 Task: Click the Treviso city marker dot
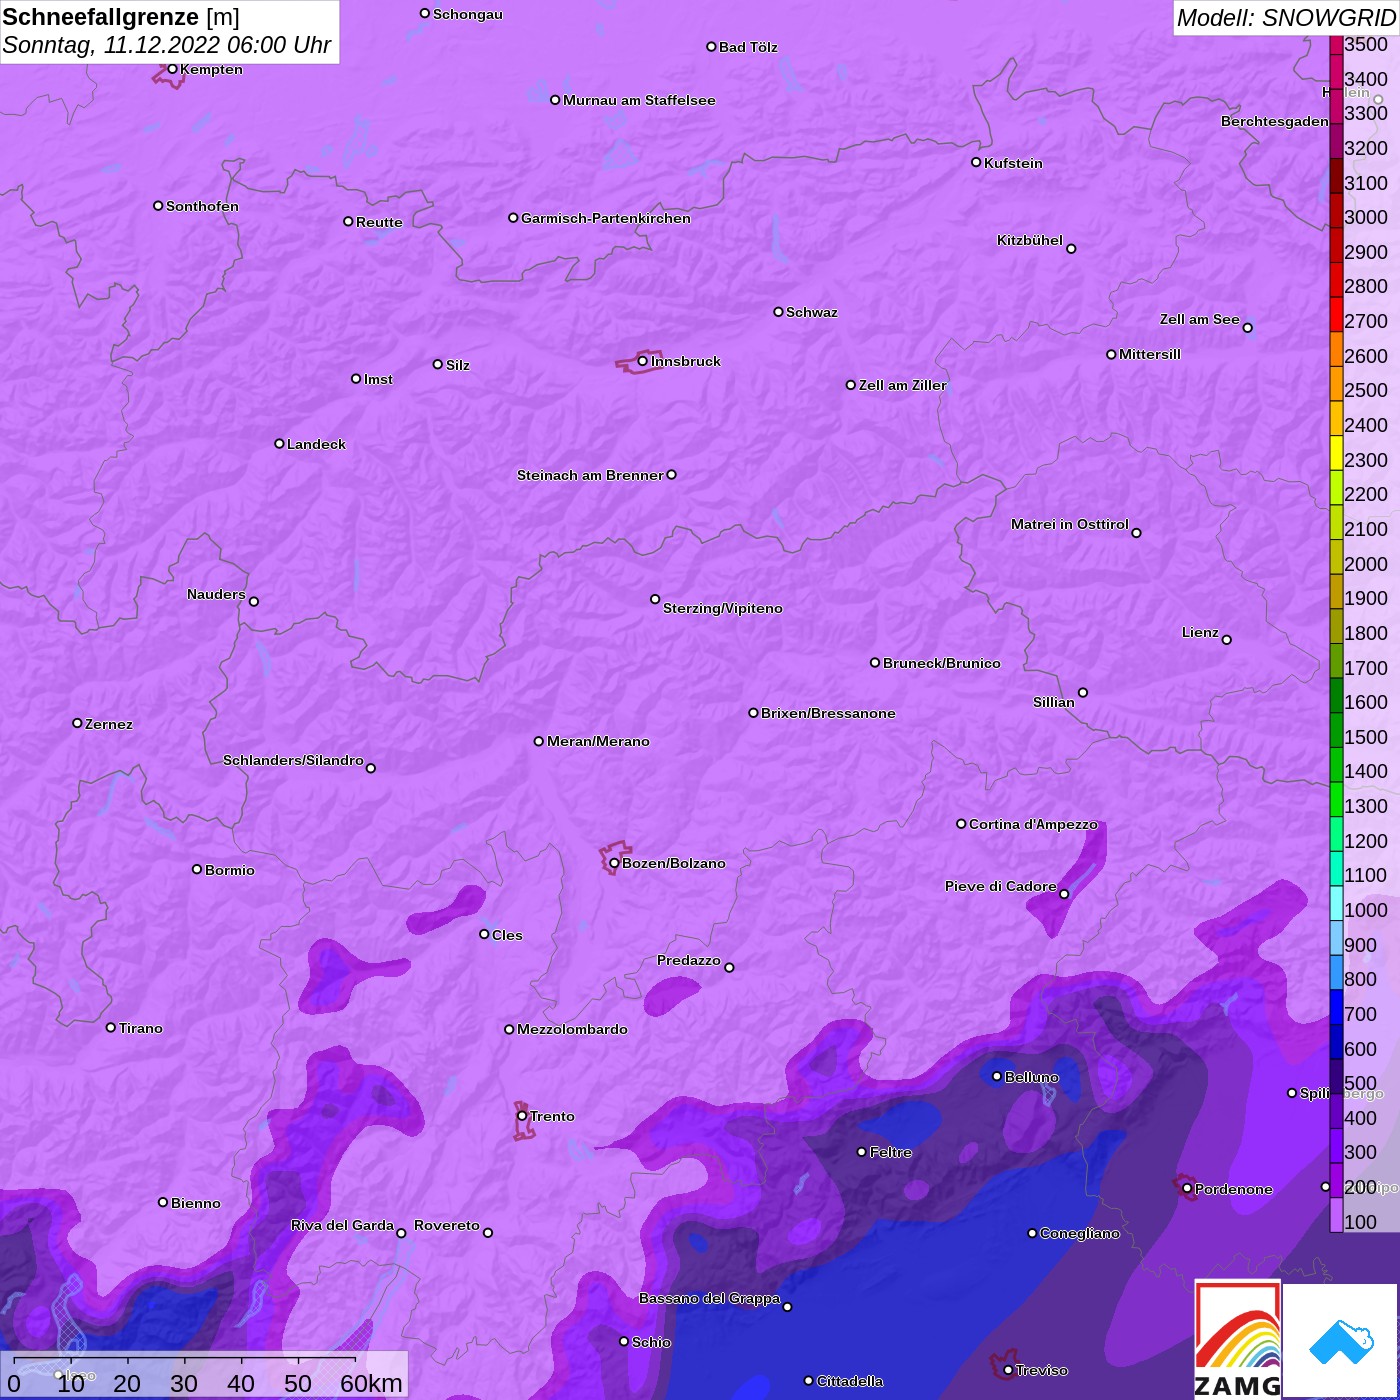click(1008, 1370)
